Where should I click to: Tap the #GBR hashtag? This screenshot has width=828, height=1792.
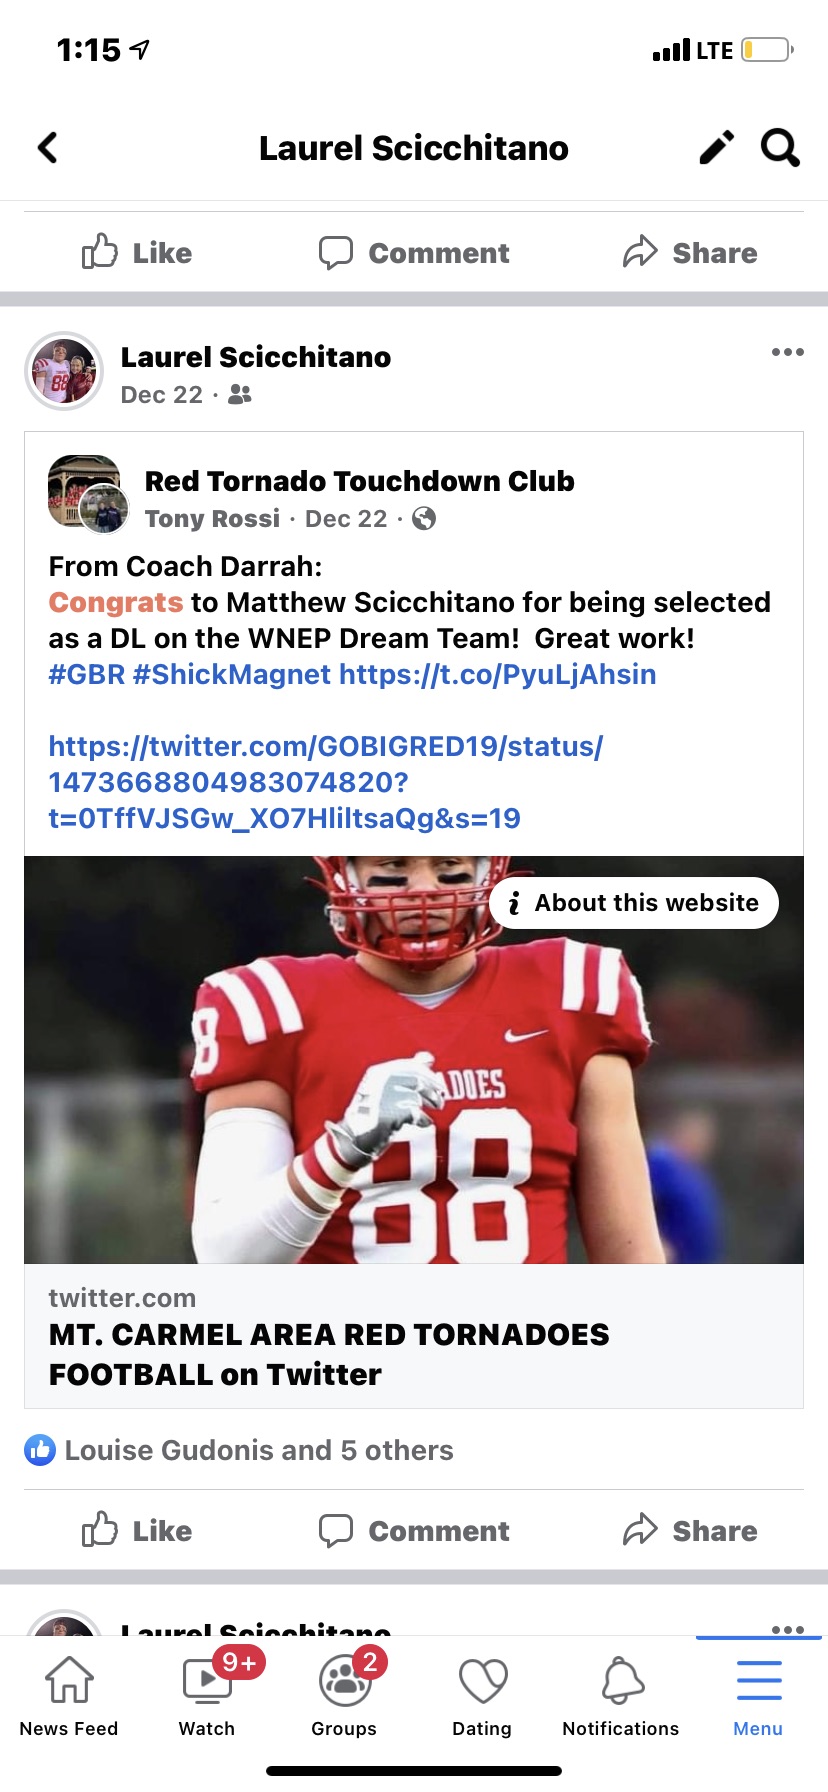(x=86, y=675)
